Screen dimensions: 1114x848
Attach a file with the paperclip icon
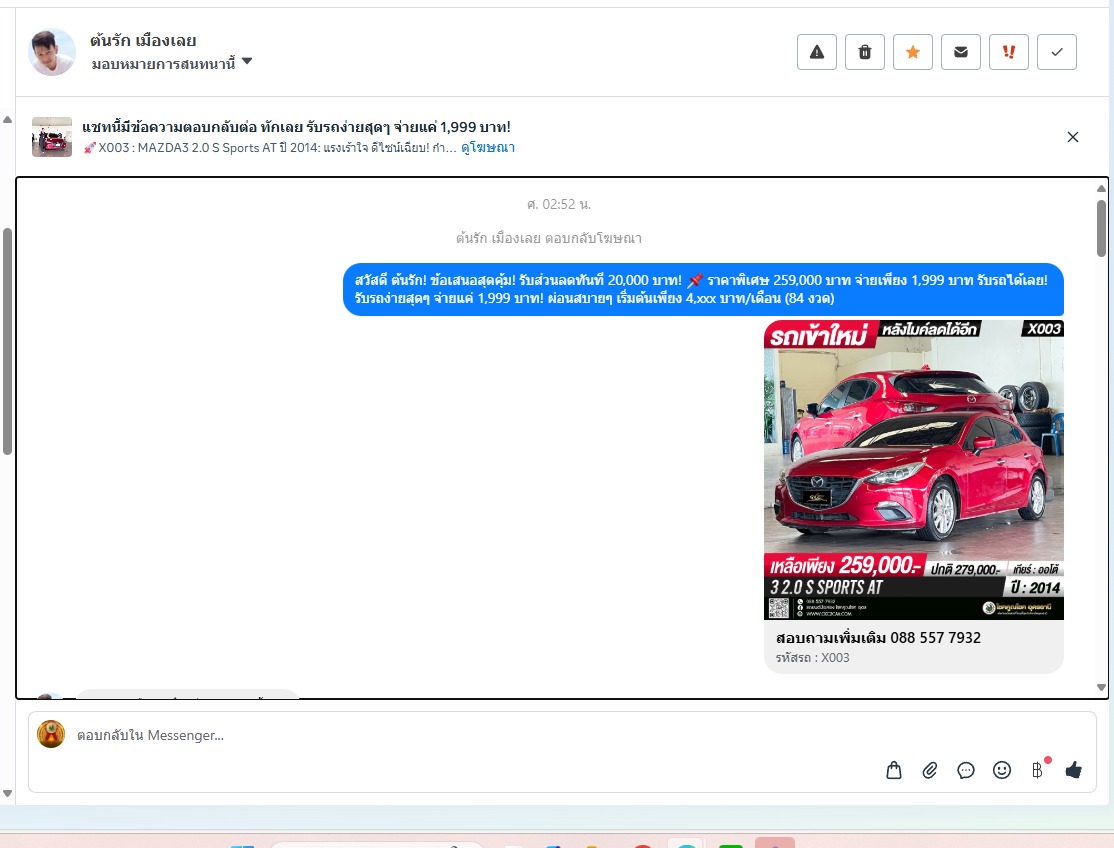coord(930,770)
